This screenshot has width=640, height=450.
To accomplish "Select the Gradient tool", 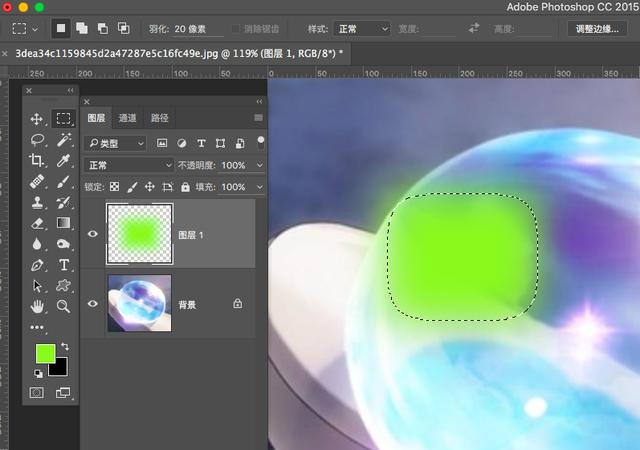I will coord(64,223).
